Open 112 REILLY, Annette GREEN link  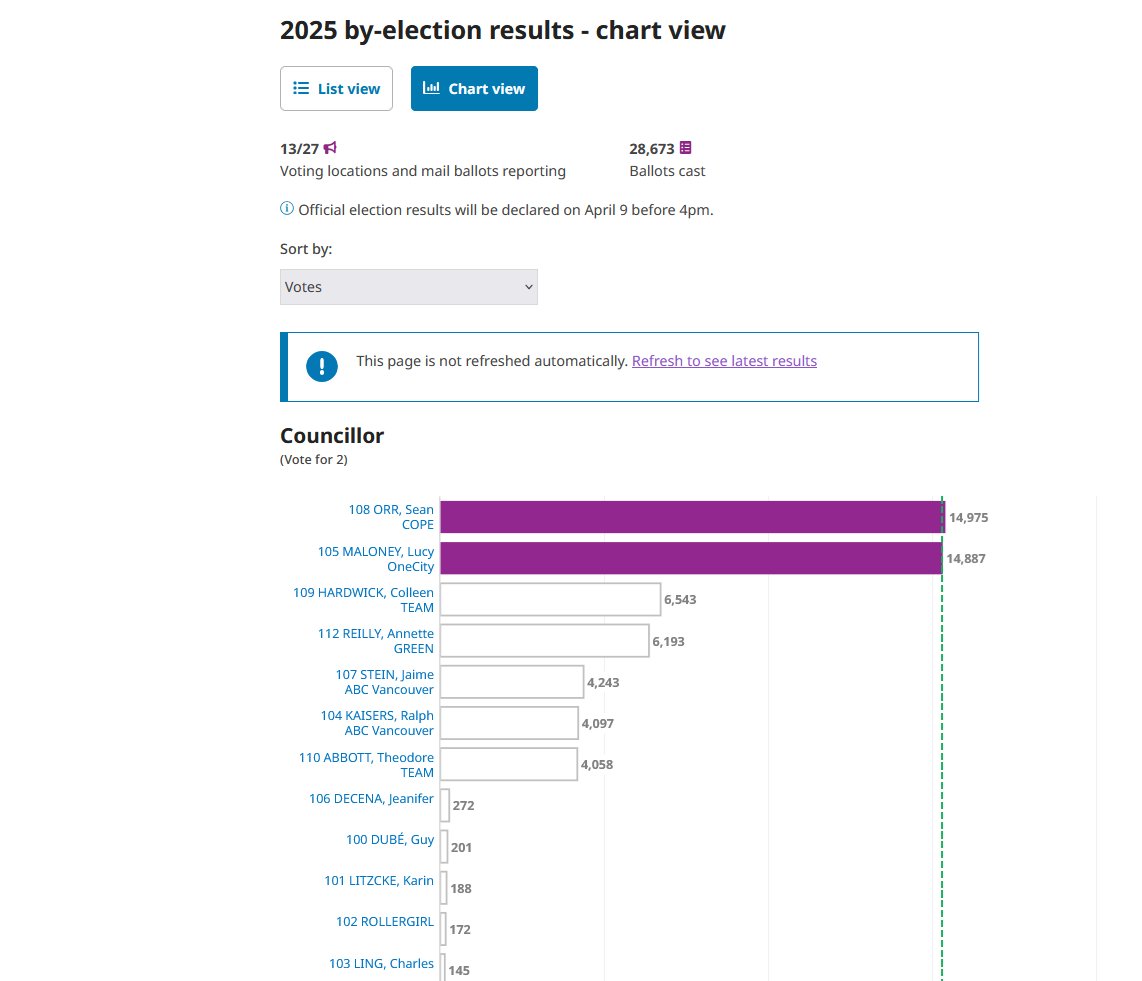click(376, 641)
